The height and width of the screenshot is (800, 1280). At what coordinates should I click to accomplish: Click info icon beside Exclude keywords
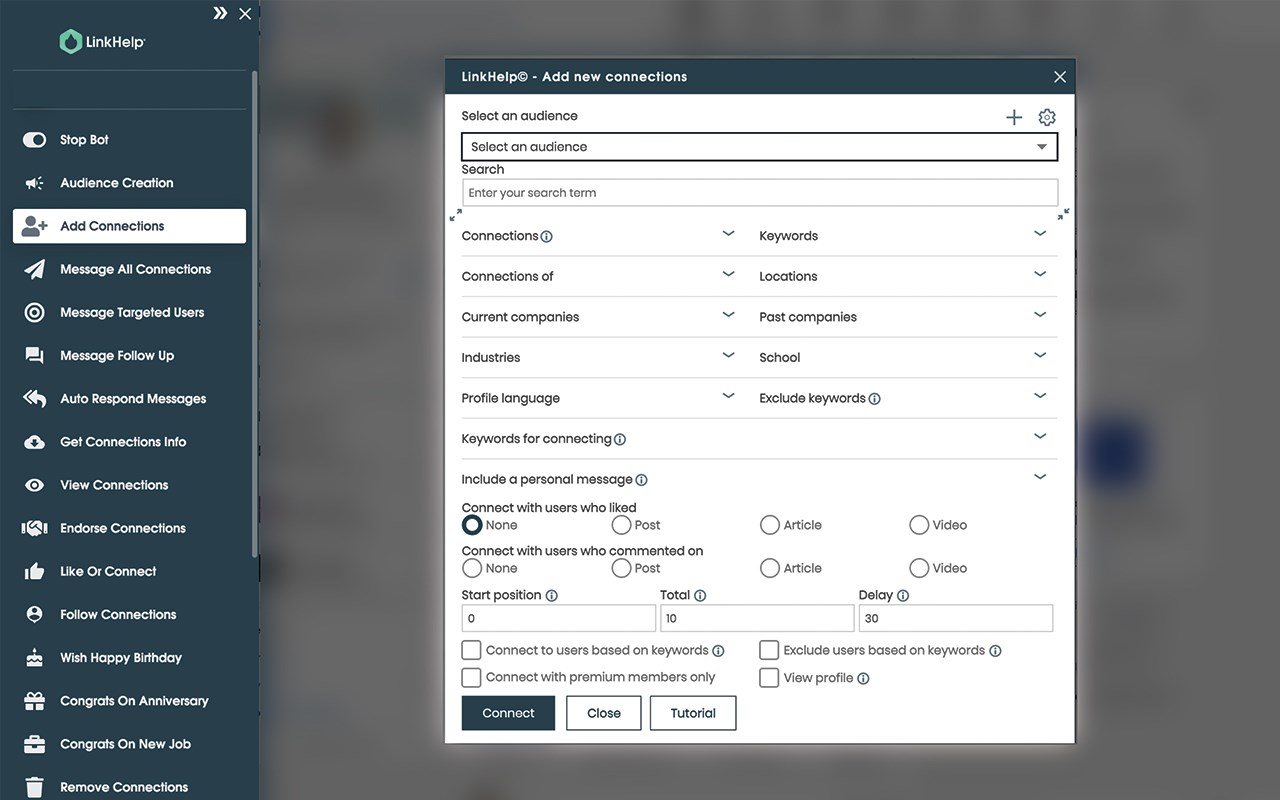(x=875, y=399)
